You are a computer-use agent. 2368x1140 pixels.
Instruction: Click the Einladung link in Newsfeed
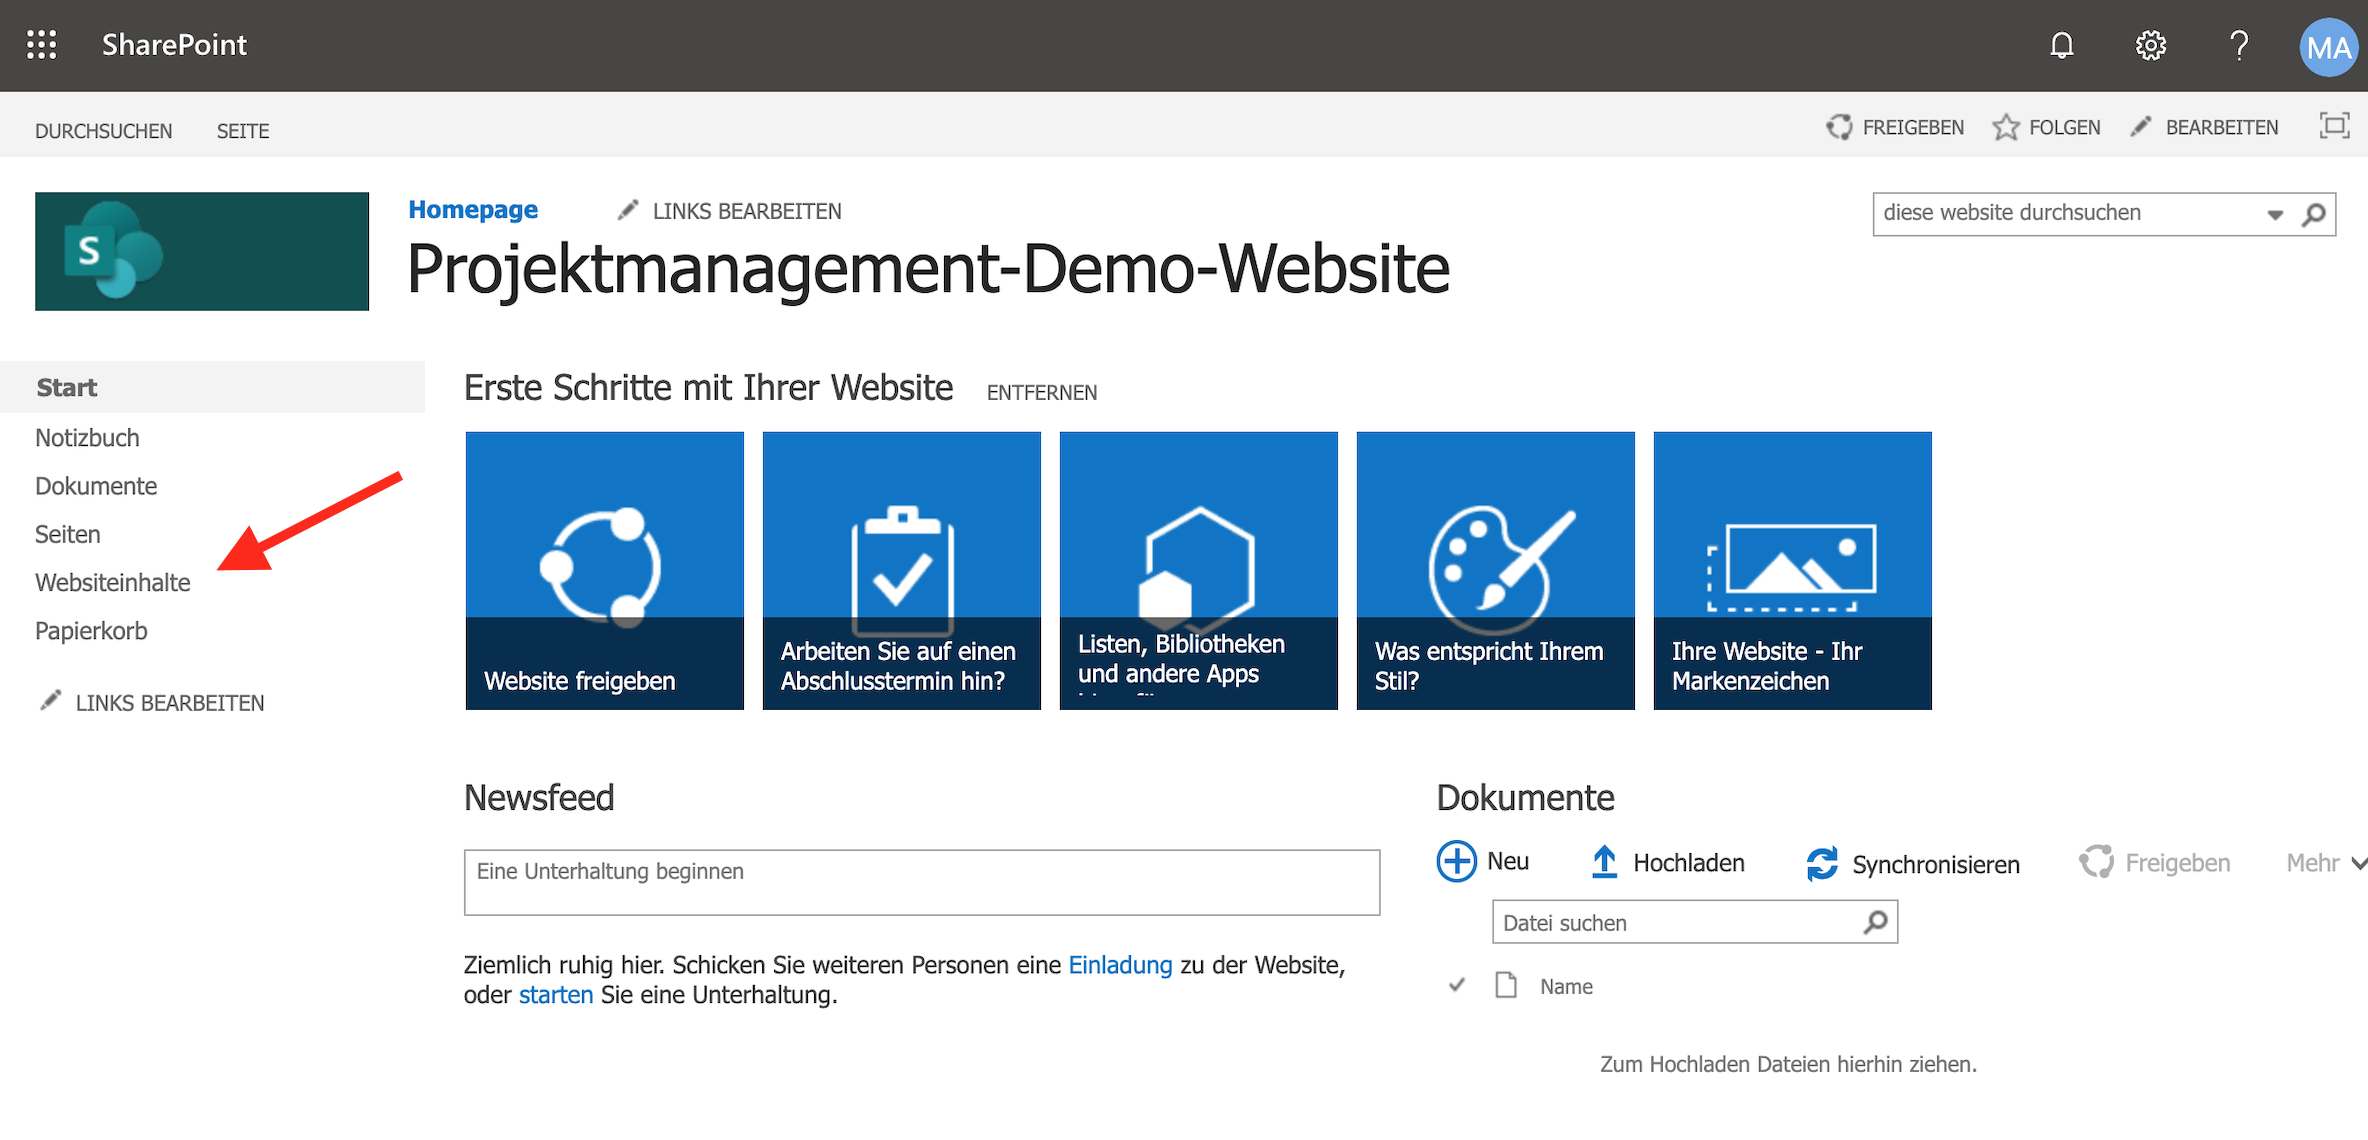pyautogui.click(x=1120, y=965)
